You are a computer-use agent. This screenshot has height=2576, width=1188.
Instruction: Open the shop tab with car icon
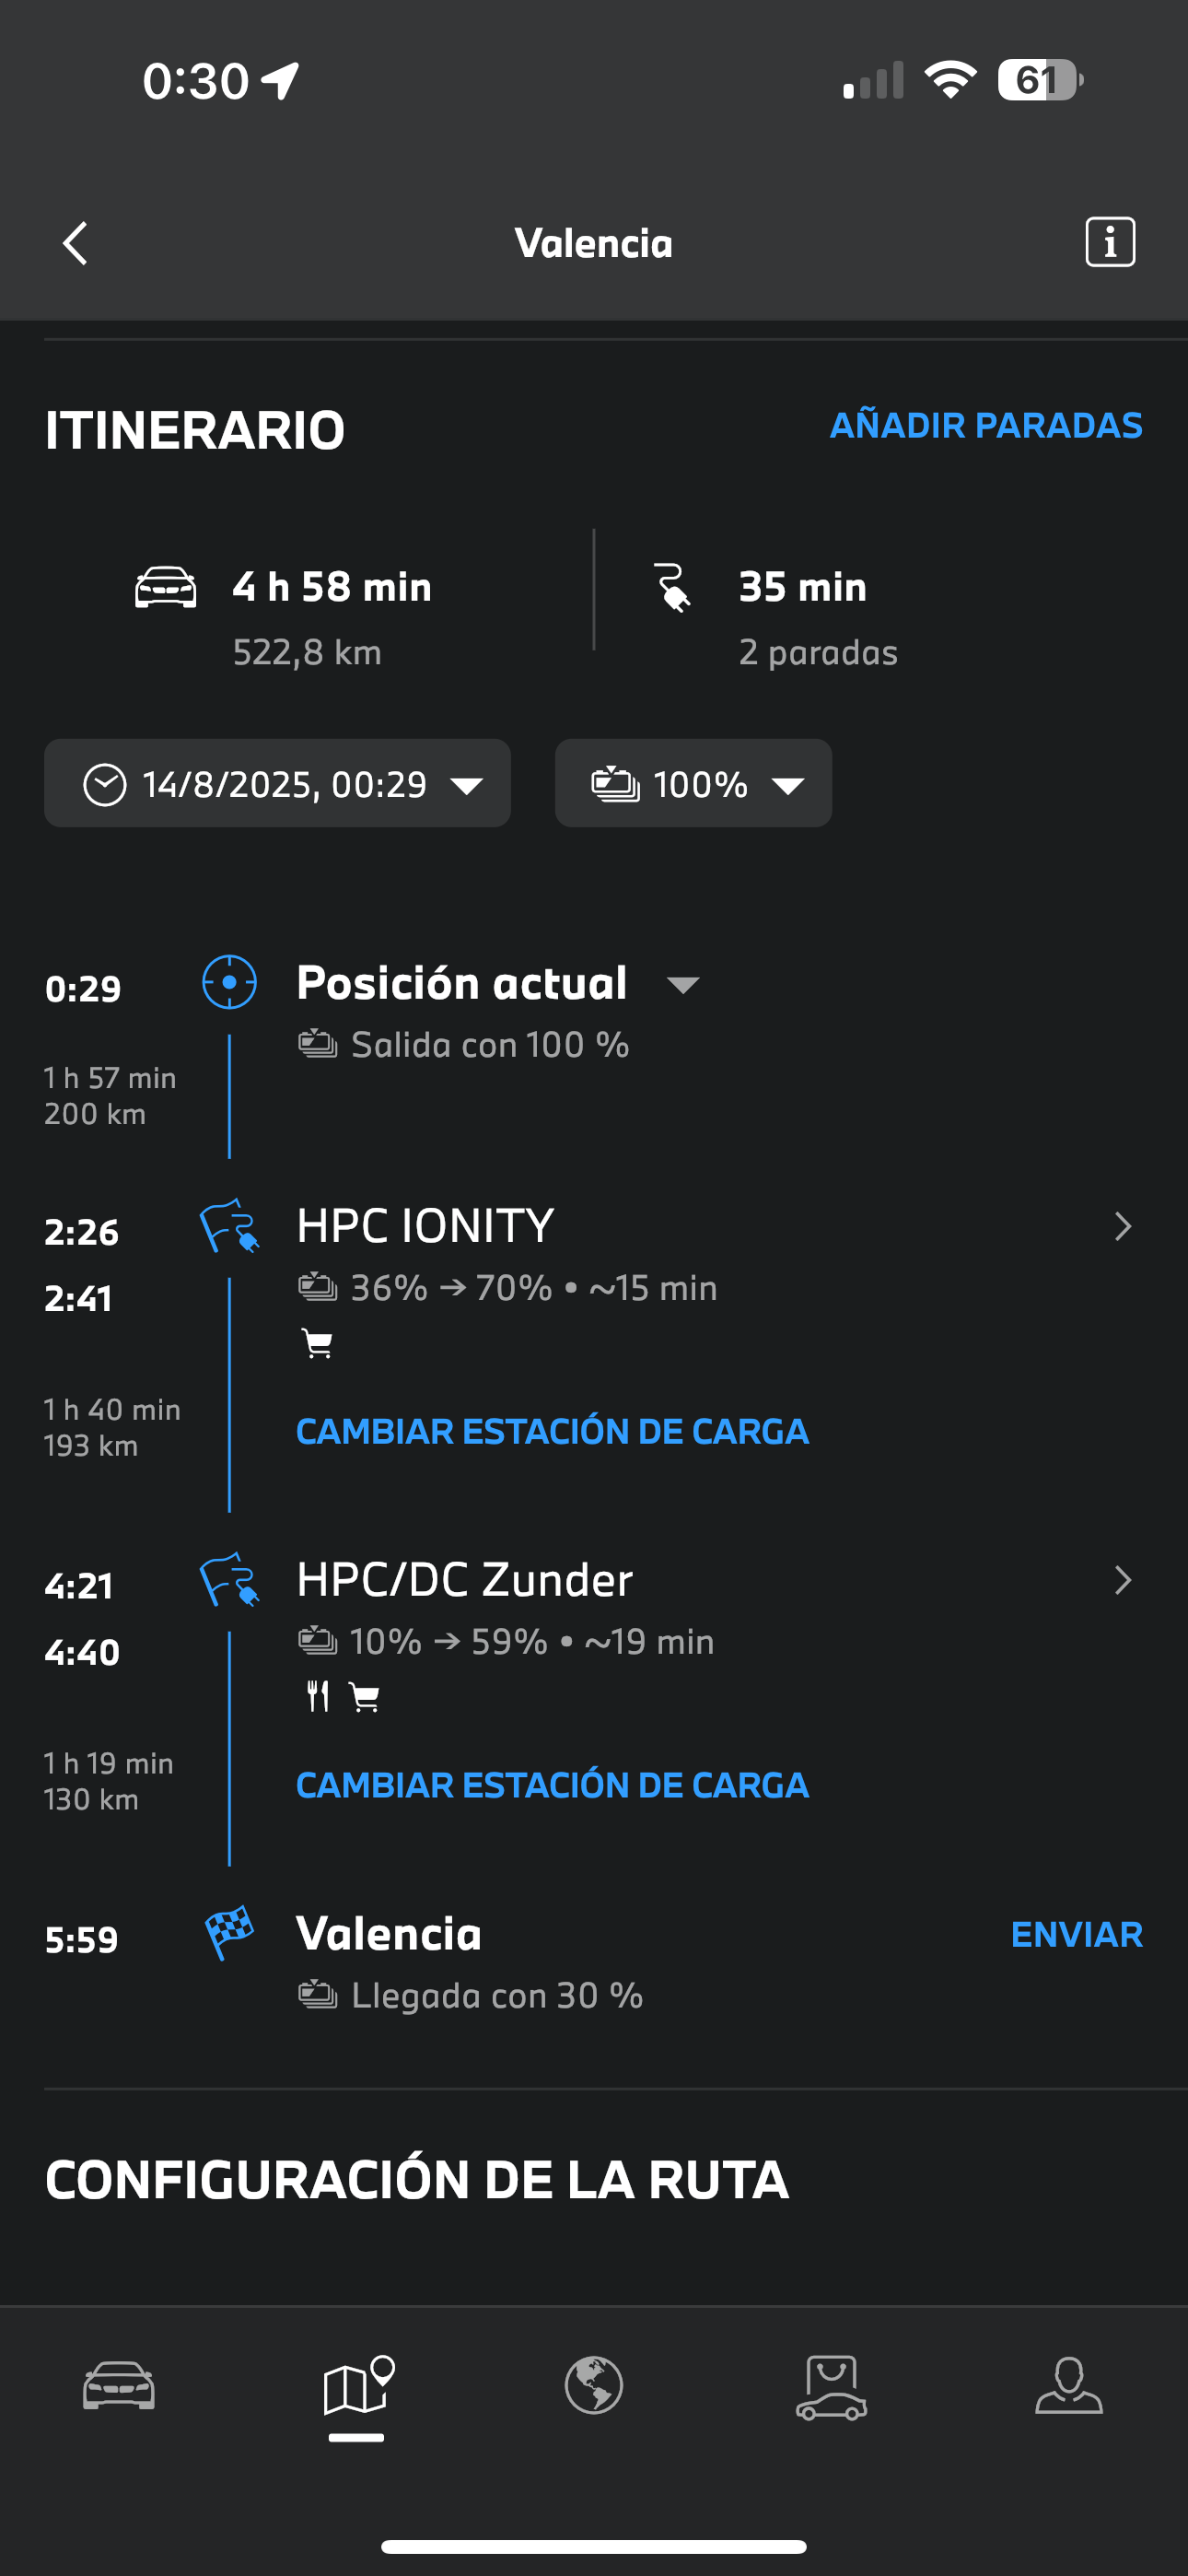point(831,2387)
